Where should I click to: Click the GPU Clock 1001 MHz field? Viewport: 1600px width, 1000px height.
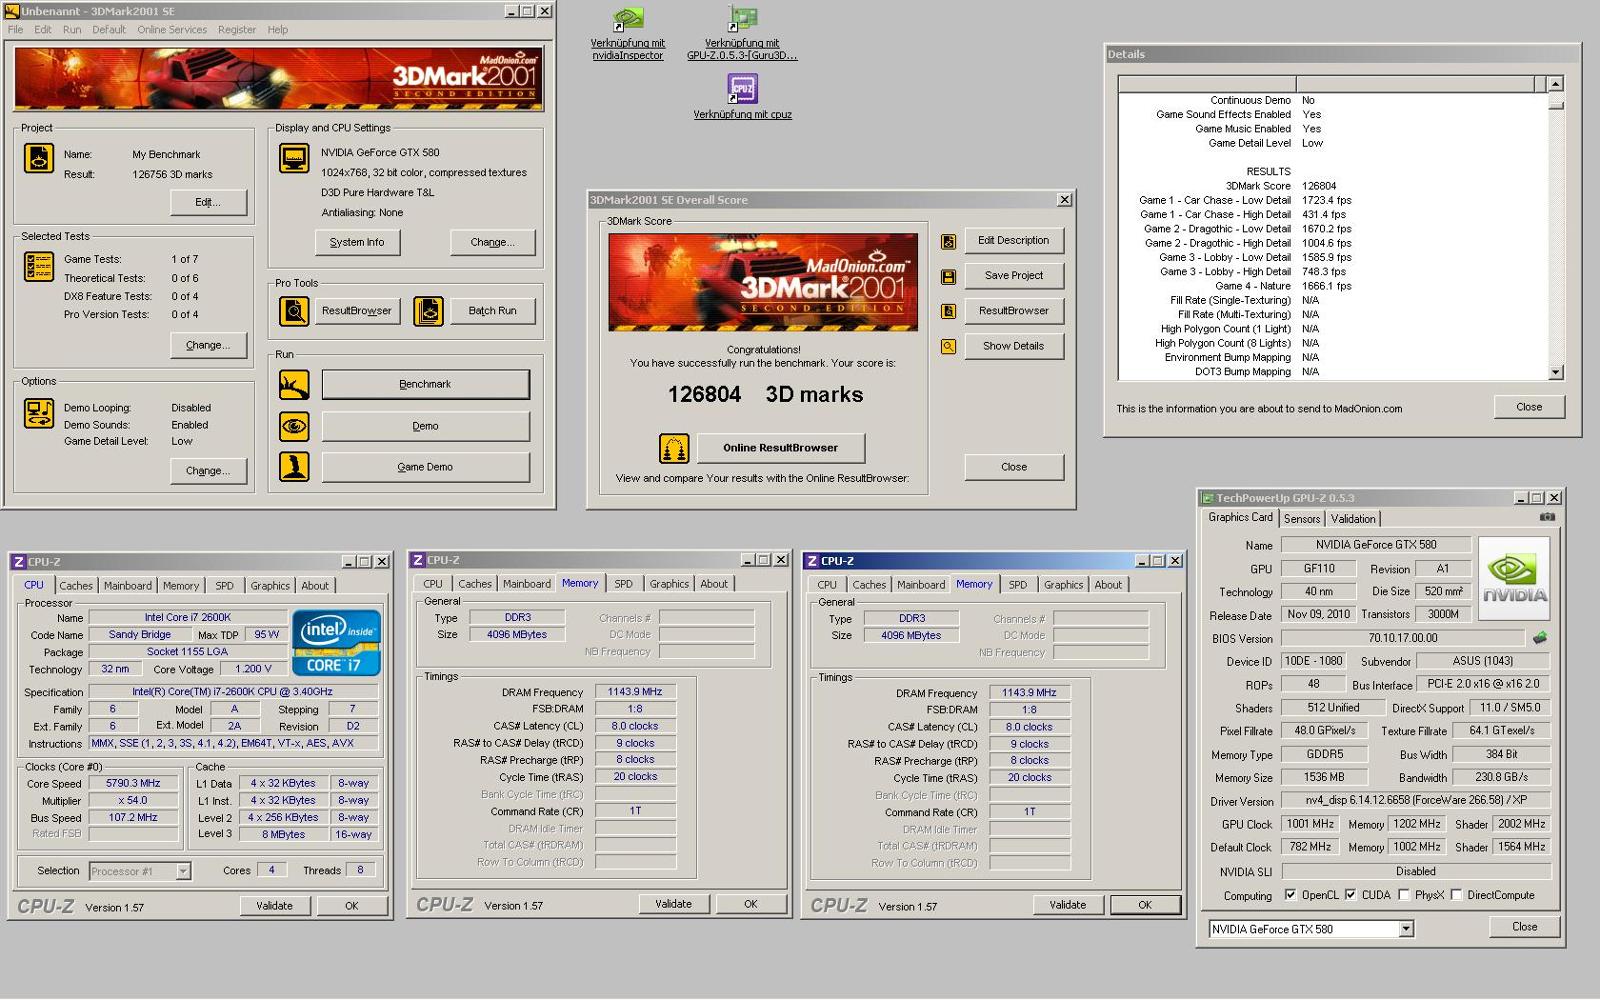[1310, 824]
